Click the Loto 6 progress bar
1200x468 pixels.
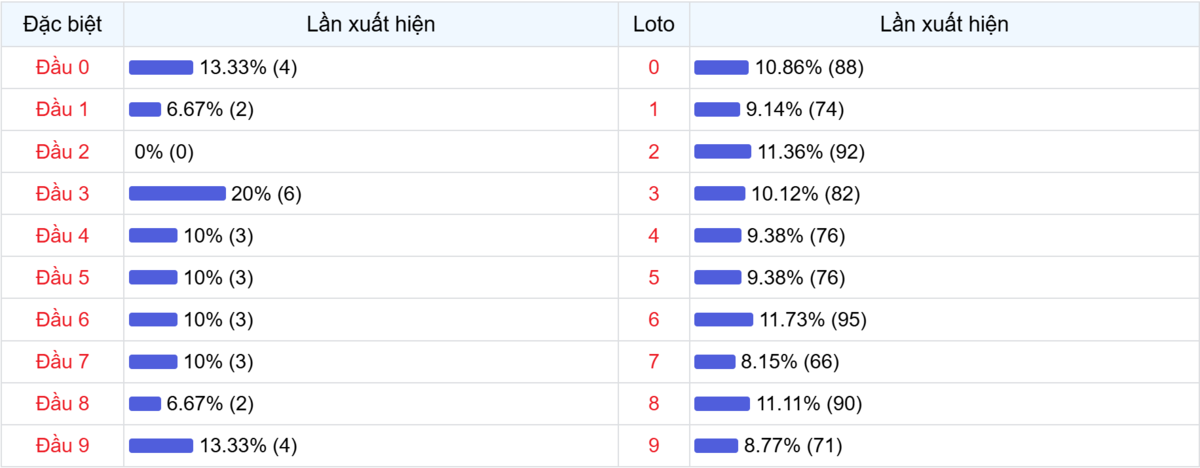coord(724,320)
